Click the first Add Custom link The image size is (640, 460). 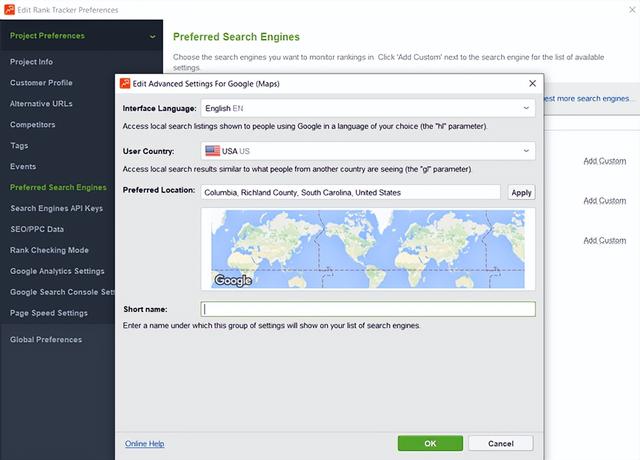pos(604,161)
